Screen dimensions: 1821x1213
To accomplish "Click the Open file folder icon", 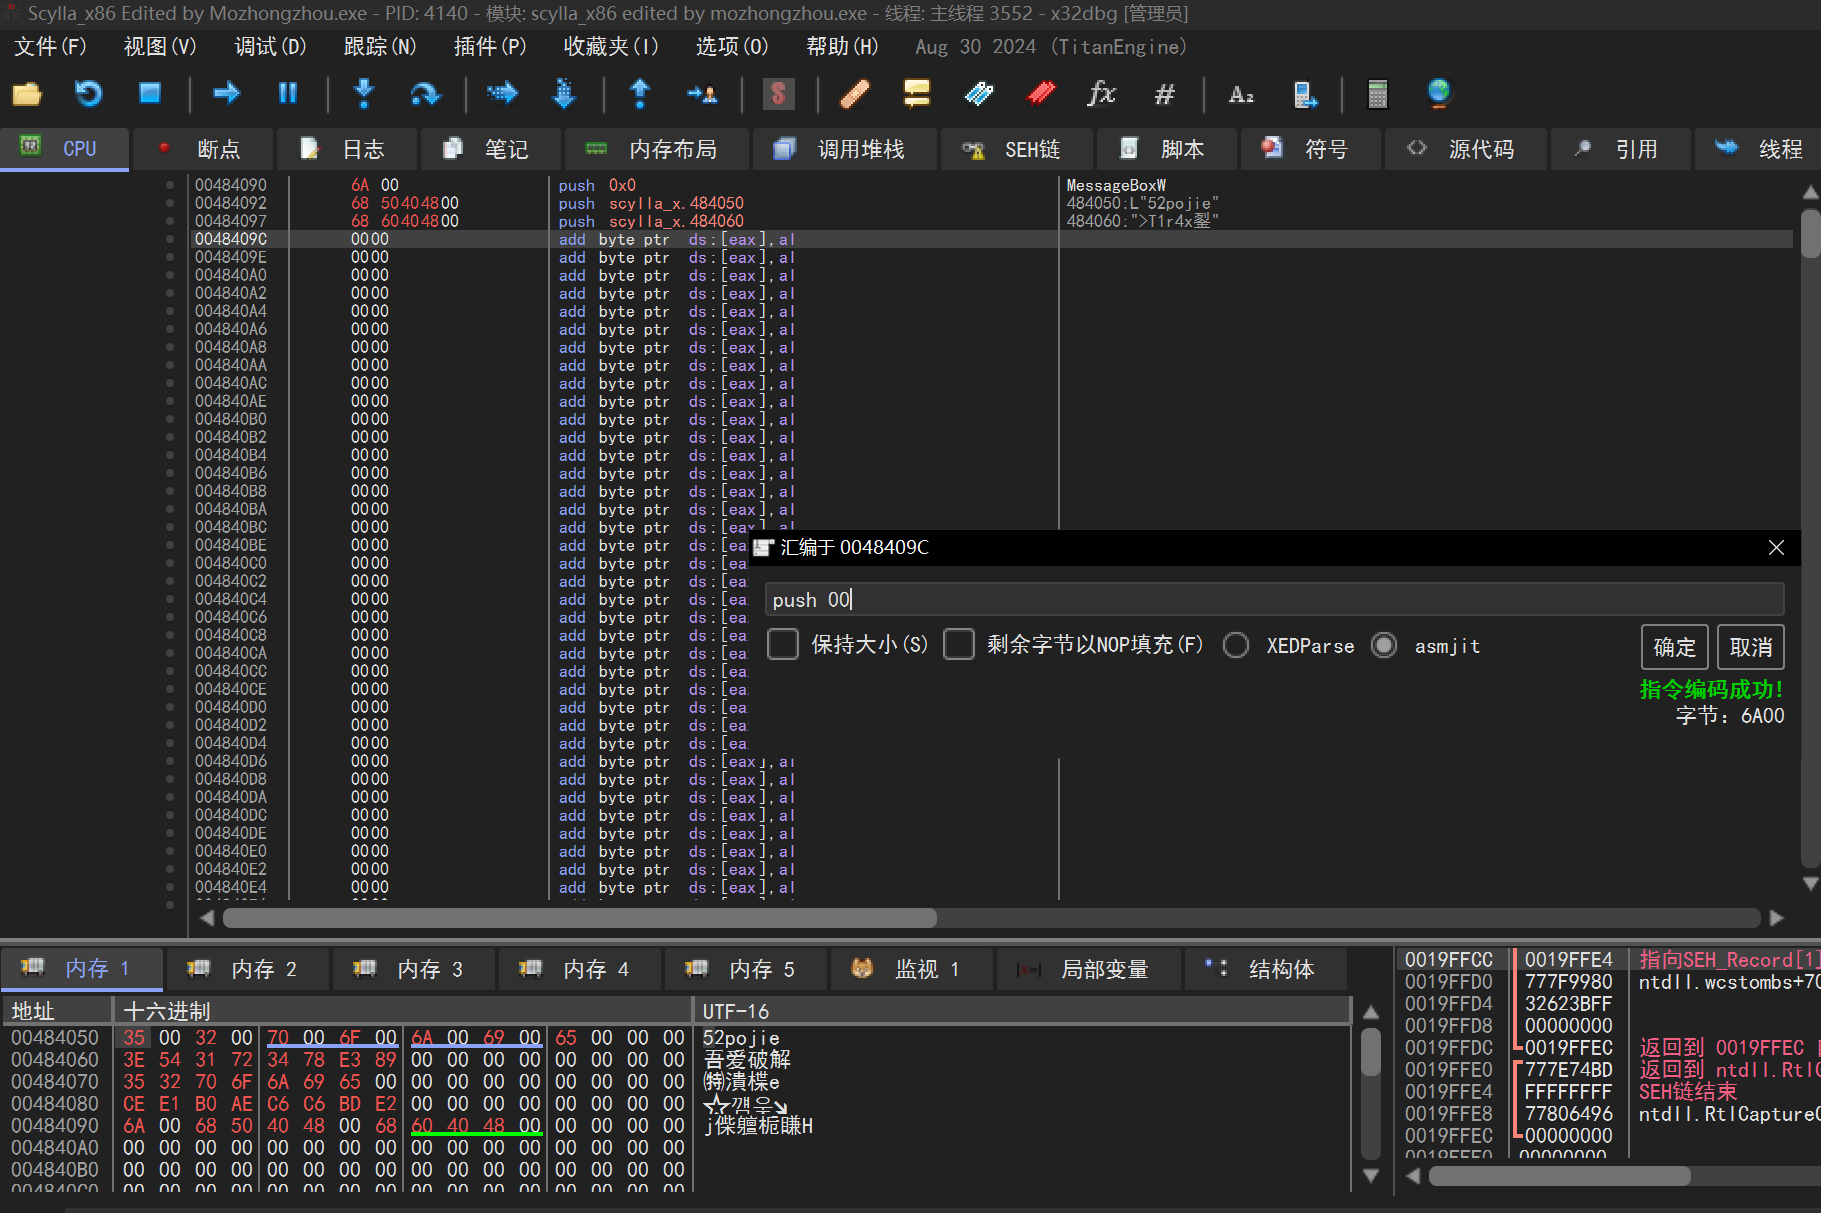I will [x=27, y=94].
